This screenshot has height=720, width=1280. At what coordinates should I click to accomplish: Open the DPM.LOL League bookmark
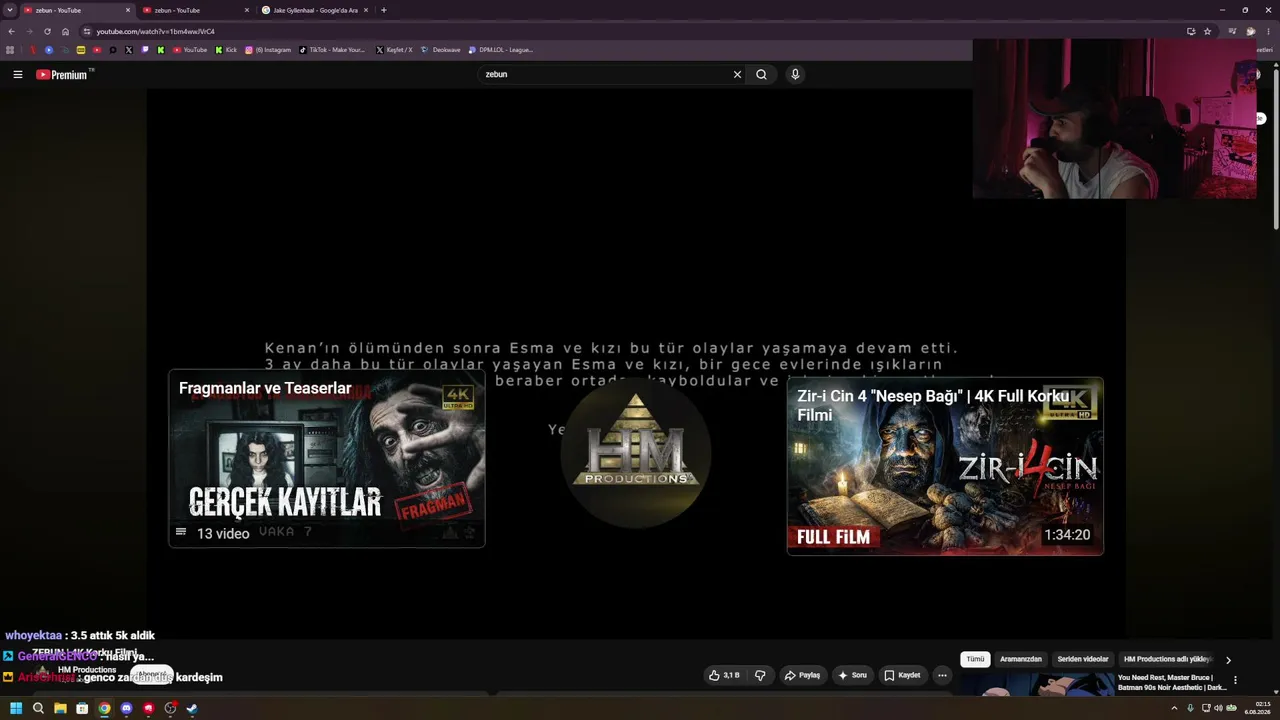501,50
